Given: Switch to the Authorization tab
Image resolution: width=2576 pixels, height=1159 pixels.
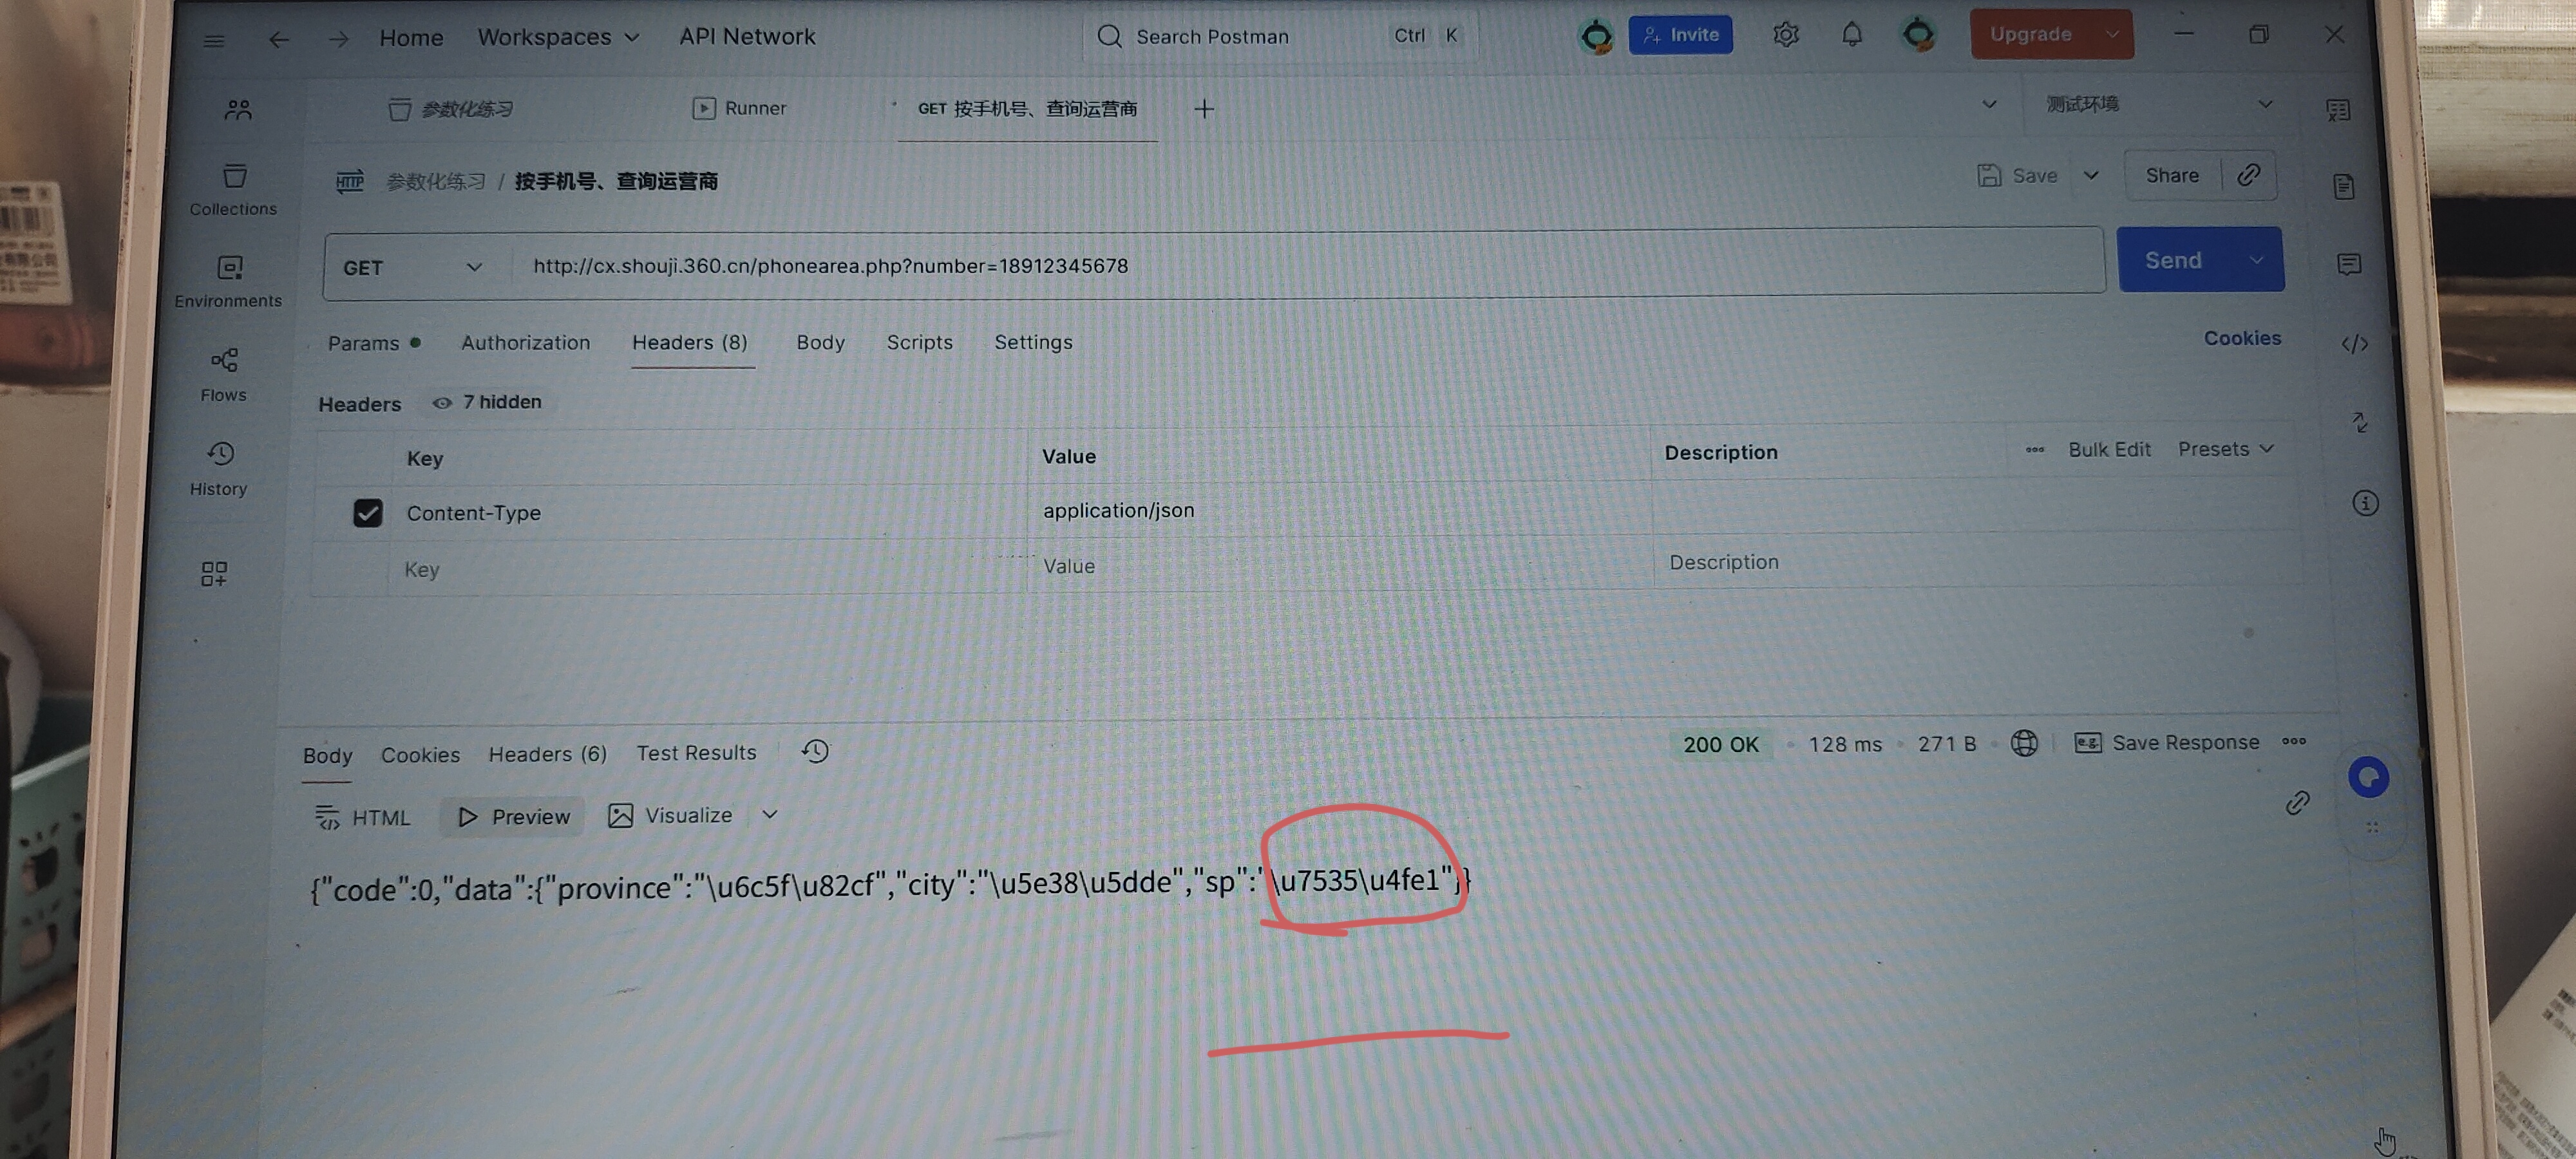Looking at the screenshot, I should point(525,342).
